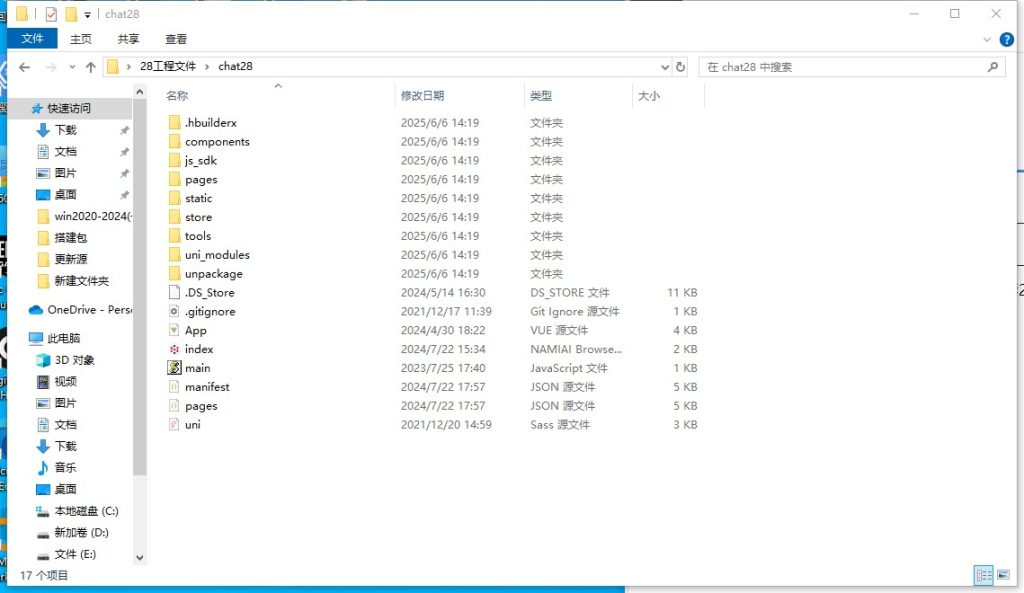Expand the address bar history dropdown
This screenshot has height=593, width=1024.
point(666,67)
